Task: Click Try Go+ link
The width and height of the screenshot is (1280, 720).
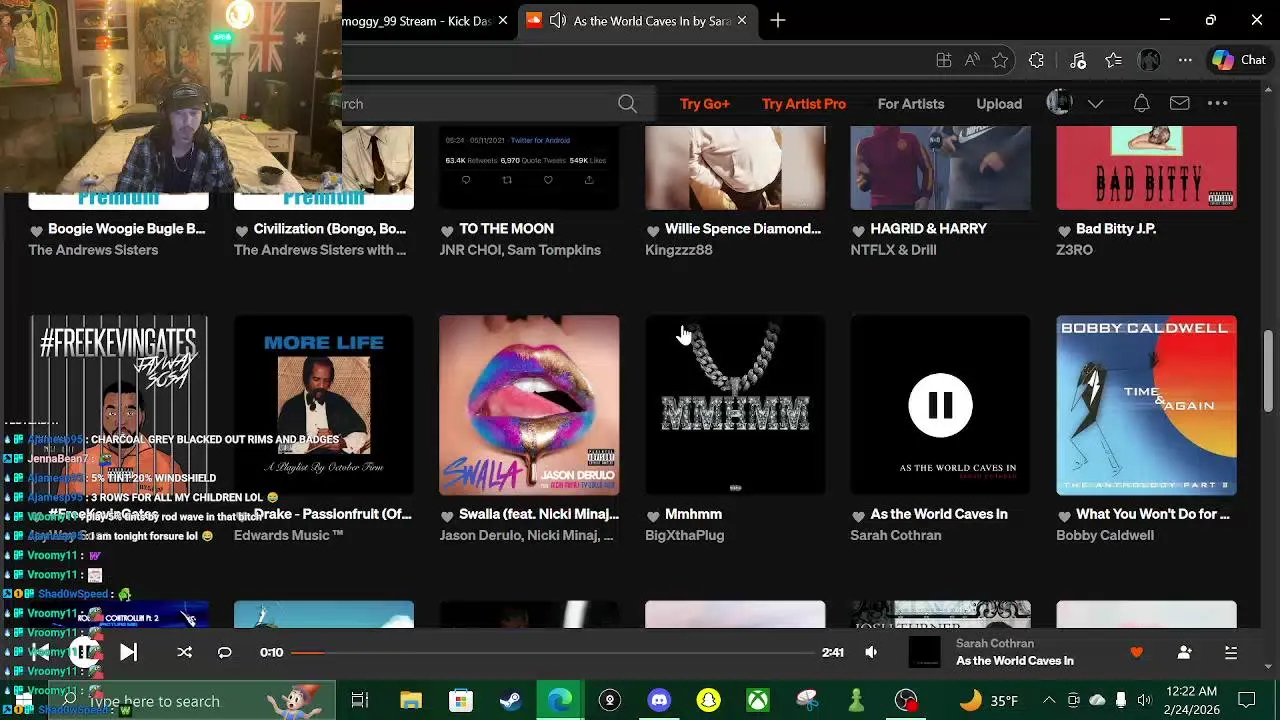Action: pos(705,104)
